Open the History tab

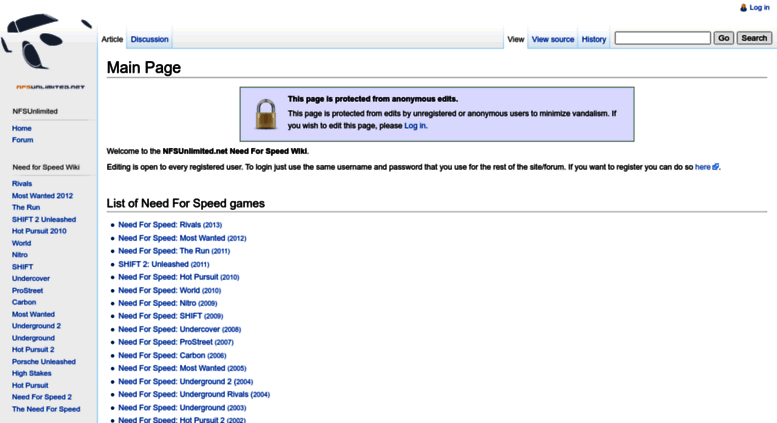pyautogui.click(x=594, y=39)
